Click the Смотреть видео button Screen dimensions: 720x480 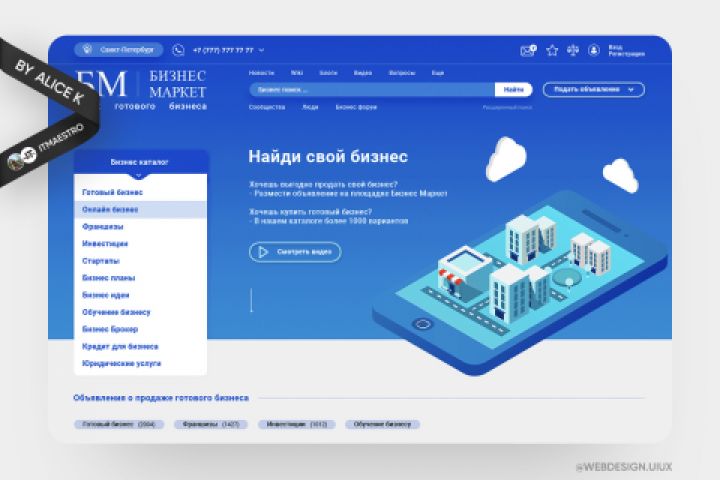pyautogui.click(x=295, y=252)
